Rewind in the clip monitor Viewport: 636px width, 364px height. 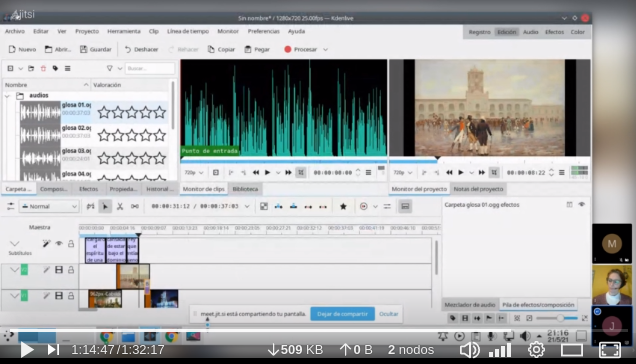[256, 172]
